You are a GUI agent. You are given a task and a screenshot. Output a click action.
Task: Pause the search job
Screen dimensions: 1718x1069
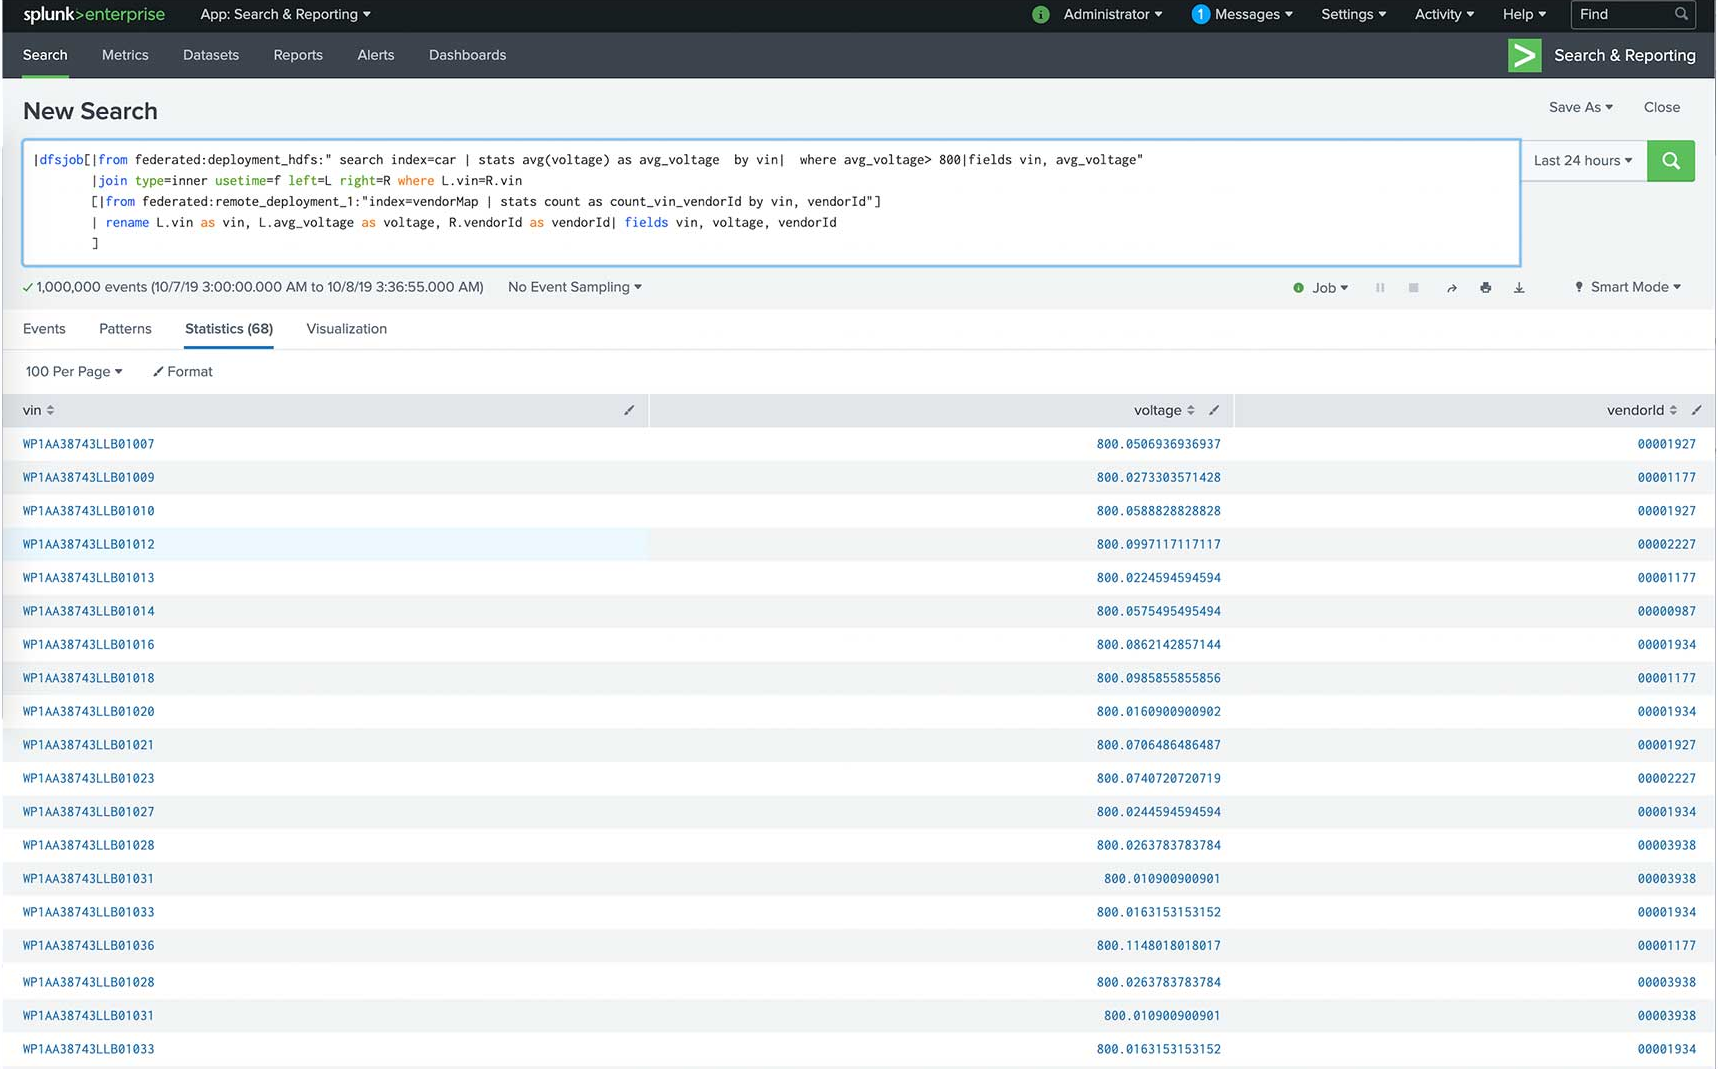[x=1380, y=288]
